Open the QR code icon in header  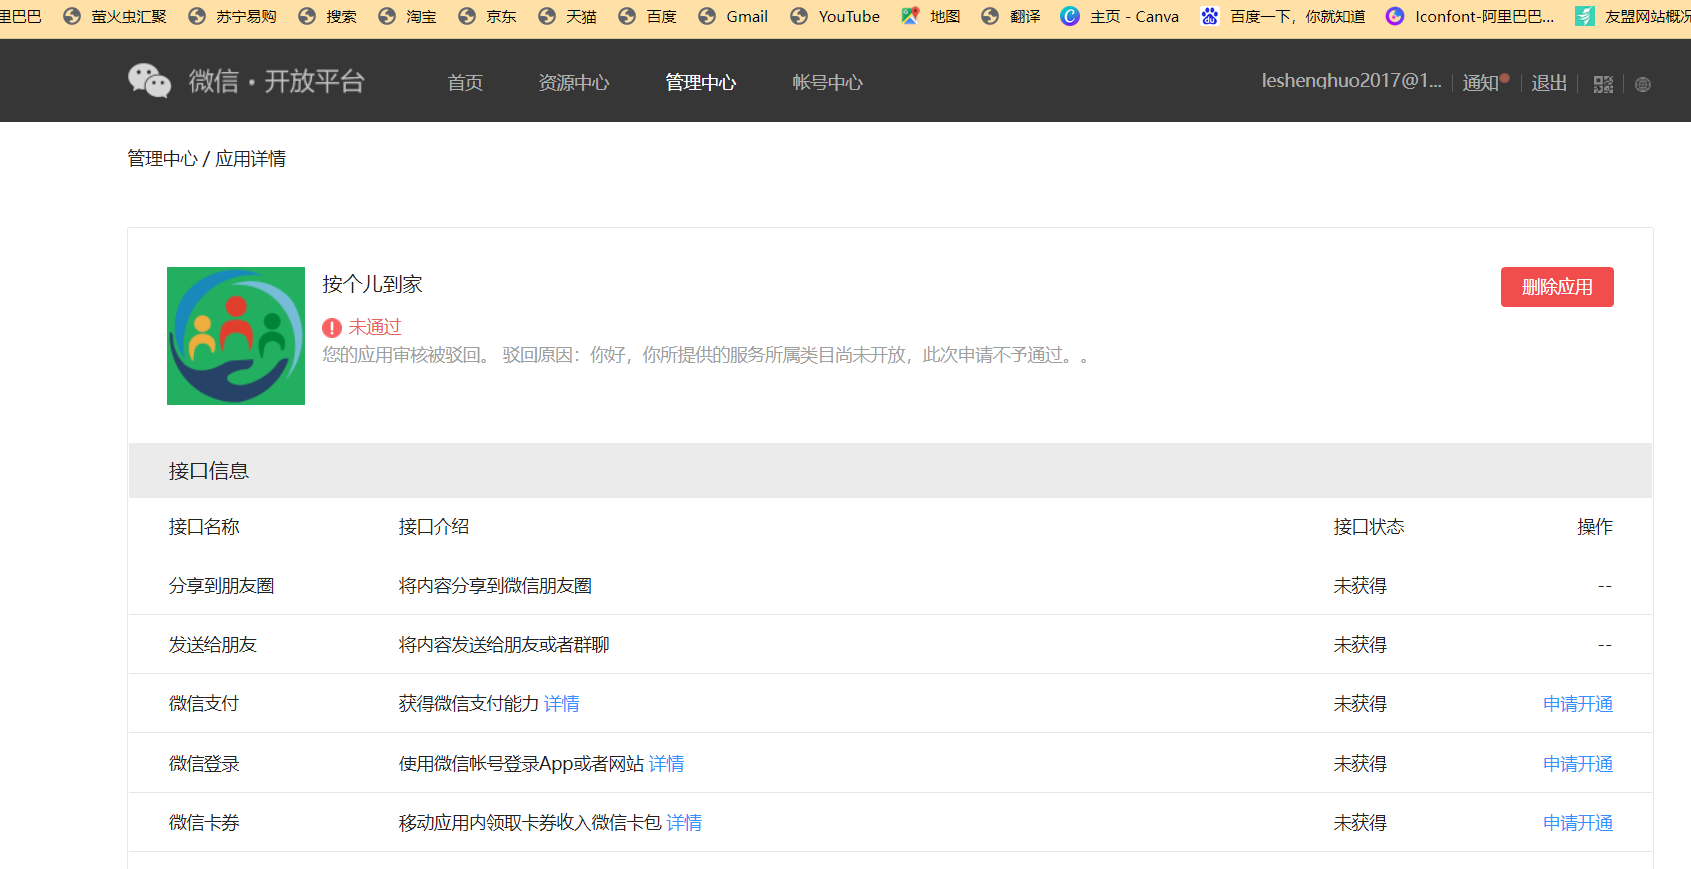coord(1603,84)
